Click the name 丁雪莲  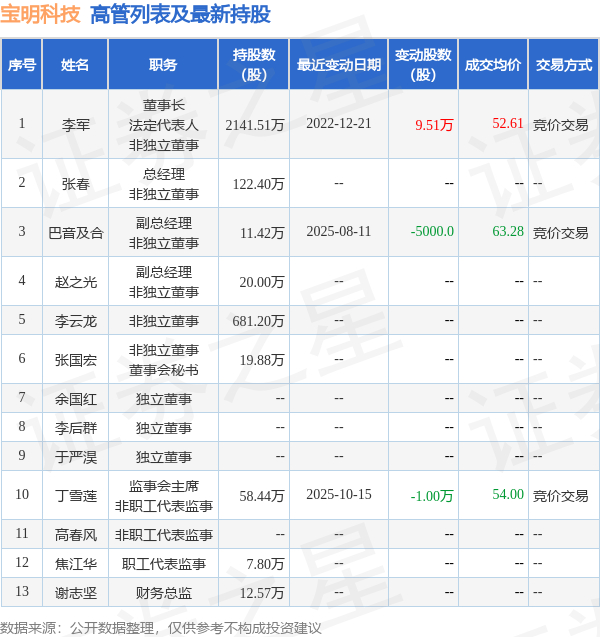pos(76,496)
